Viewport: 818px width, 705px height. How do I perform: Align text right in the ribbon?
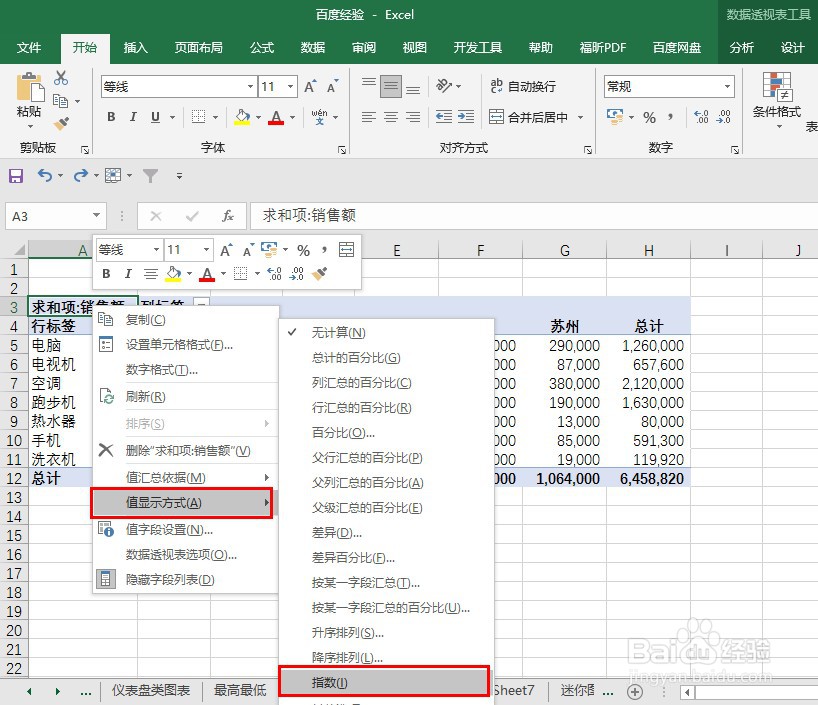pyautogui.click(x=413, y=117)
